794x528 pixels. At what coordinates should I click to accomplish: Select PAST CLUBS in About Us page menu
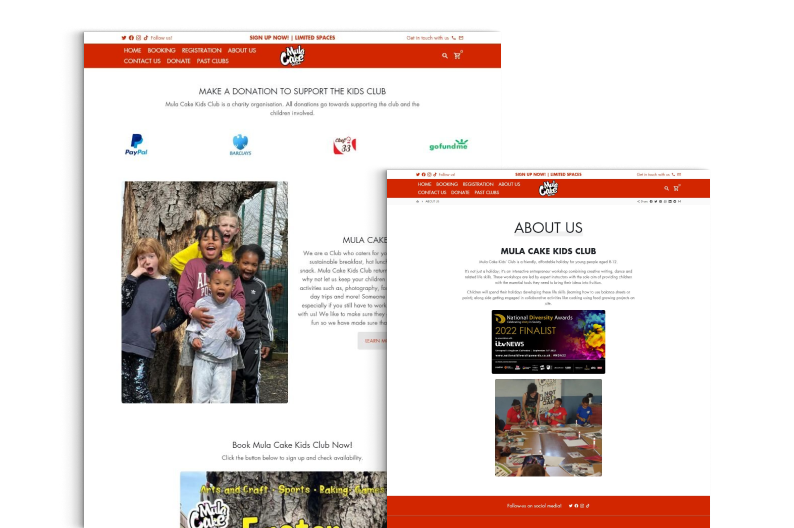487,192
